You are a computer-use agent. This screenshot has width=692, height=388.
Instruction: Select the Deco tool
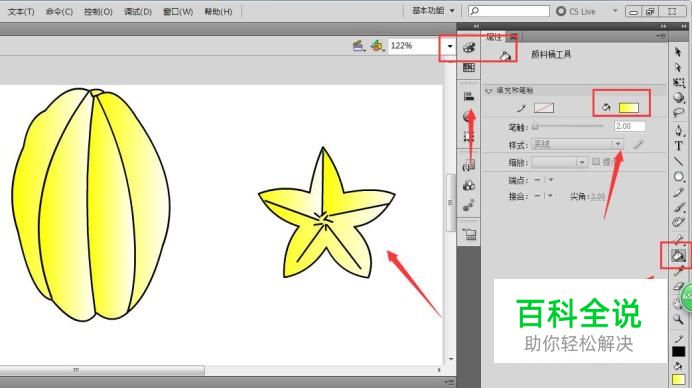coord(678,222)
